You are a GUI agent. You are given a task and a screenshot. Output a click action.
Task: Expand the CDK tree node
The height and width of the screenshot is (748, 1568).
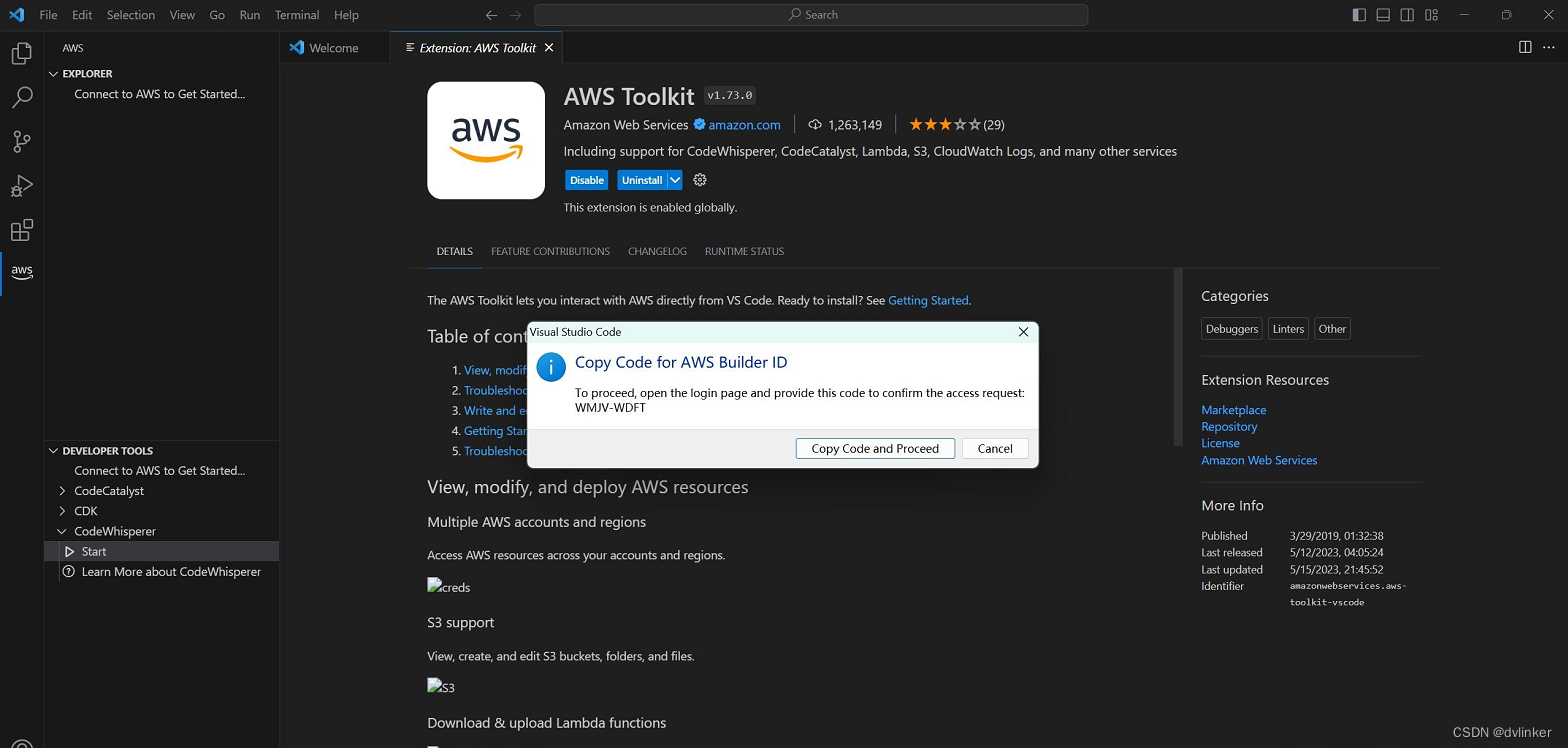tap(62, 511)
